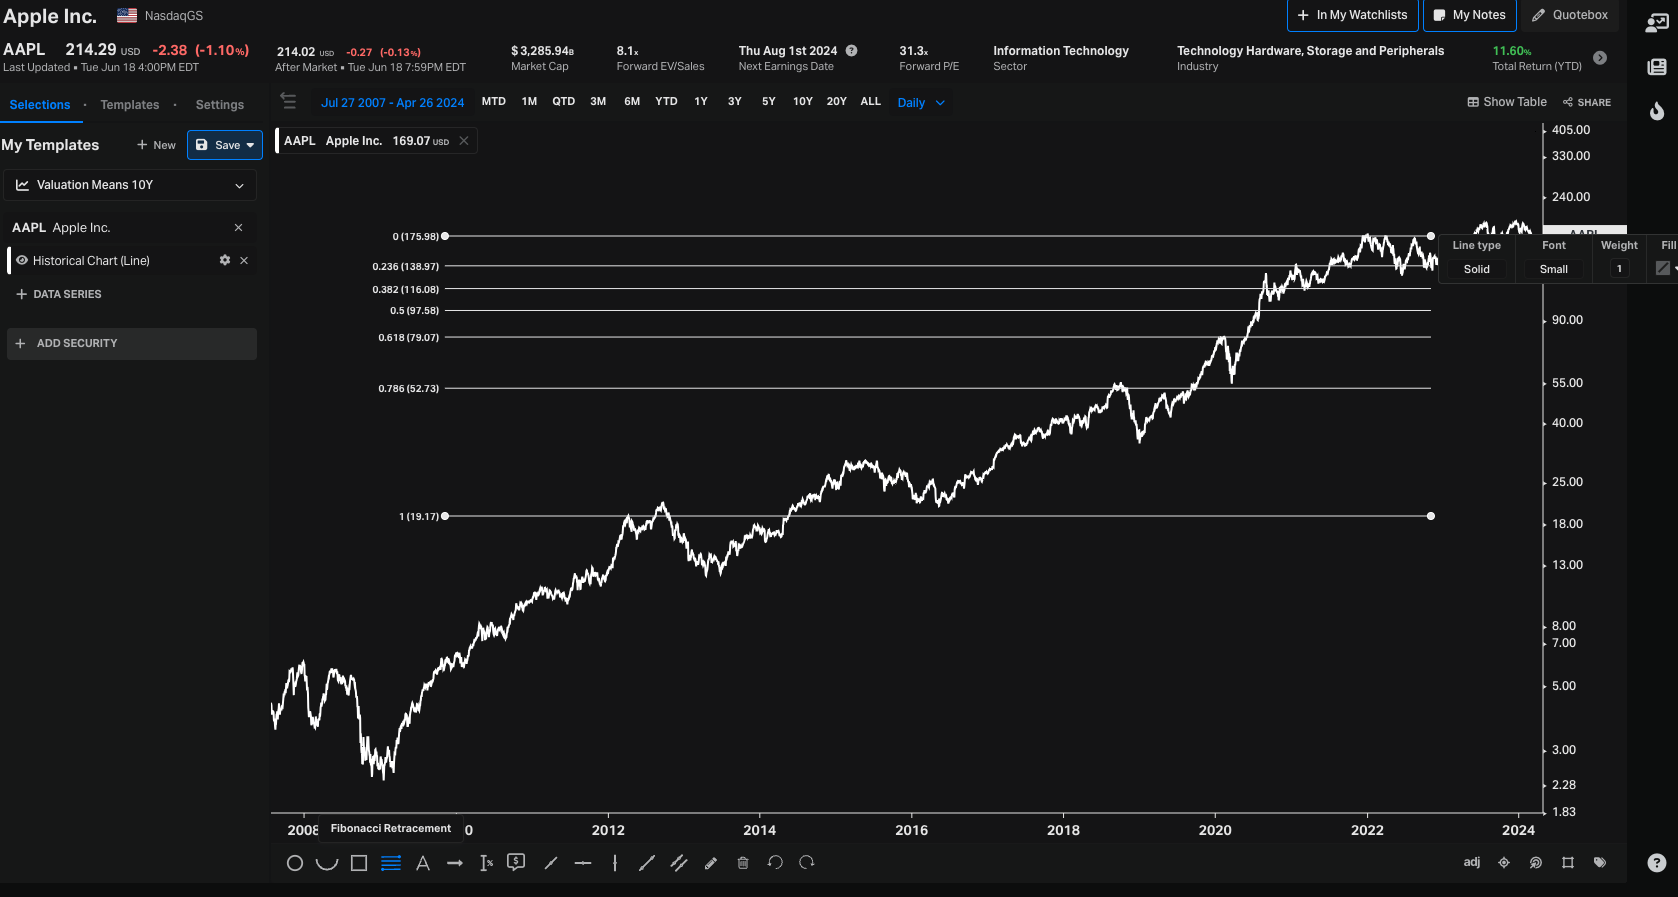Open the chat support sidebar icon
The width and height of the screenshot is (1678, 897).
point(1657,23)
